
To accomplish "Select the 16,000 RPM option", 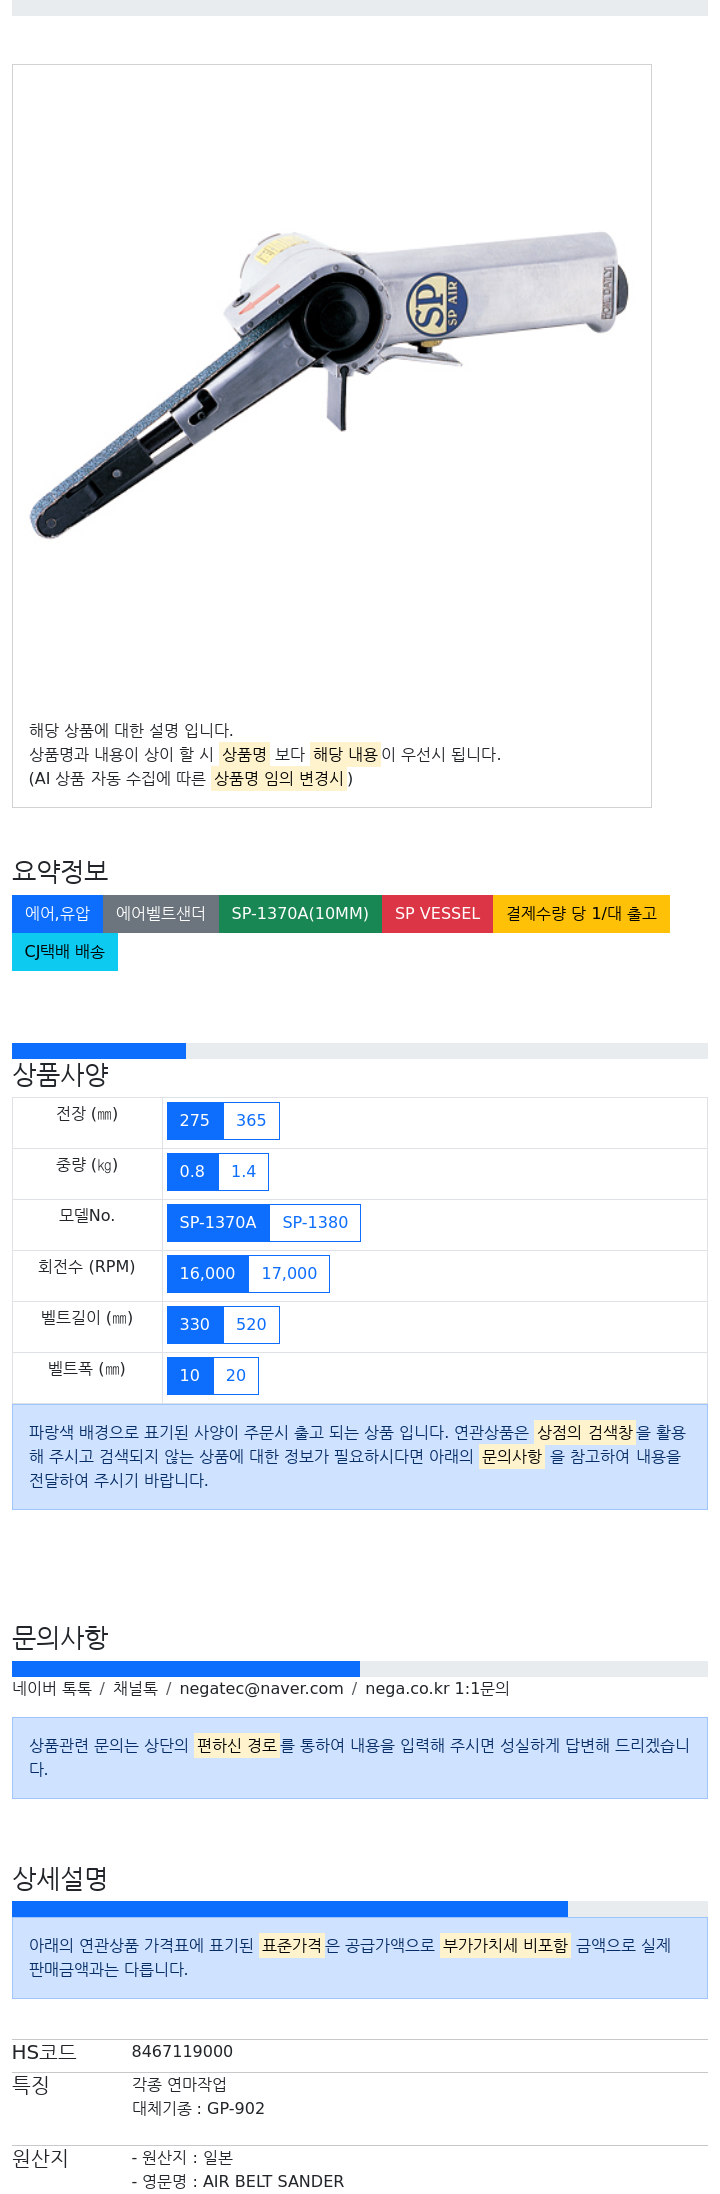I will click(208, 1273).
